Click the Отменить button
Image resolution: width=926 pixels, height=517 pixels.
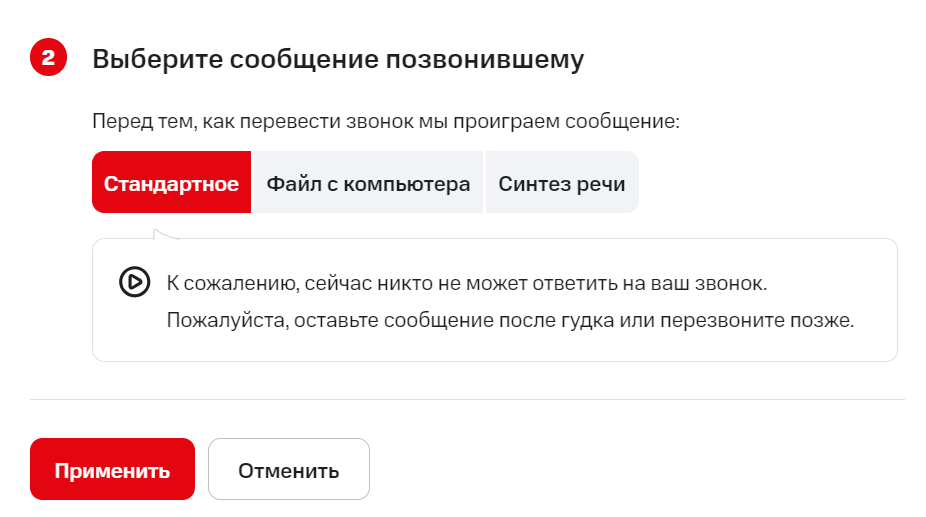pos(288,470)
